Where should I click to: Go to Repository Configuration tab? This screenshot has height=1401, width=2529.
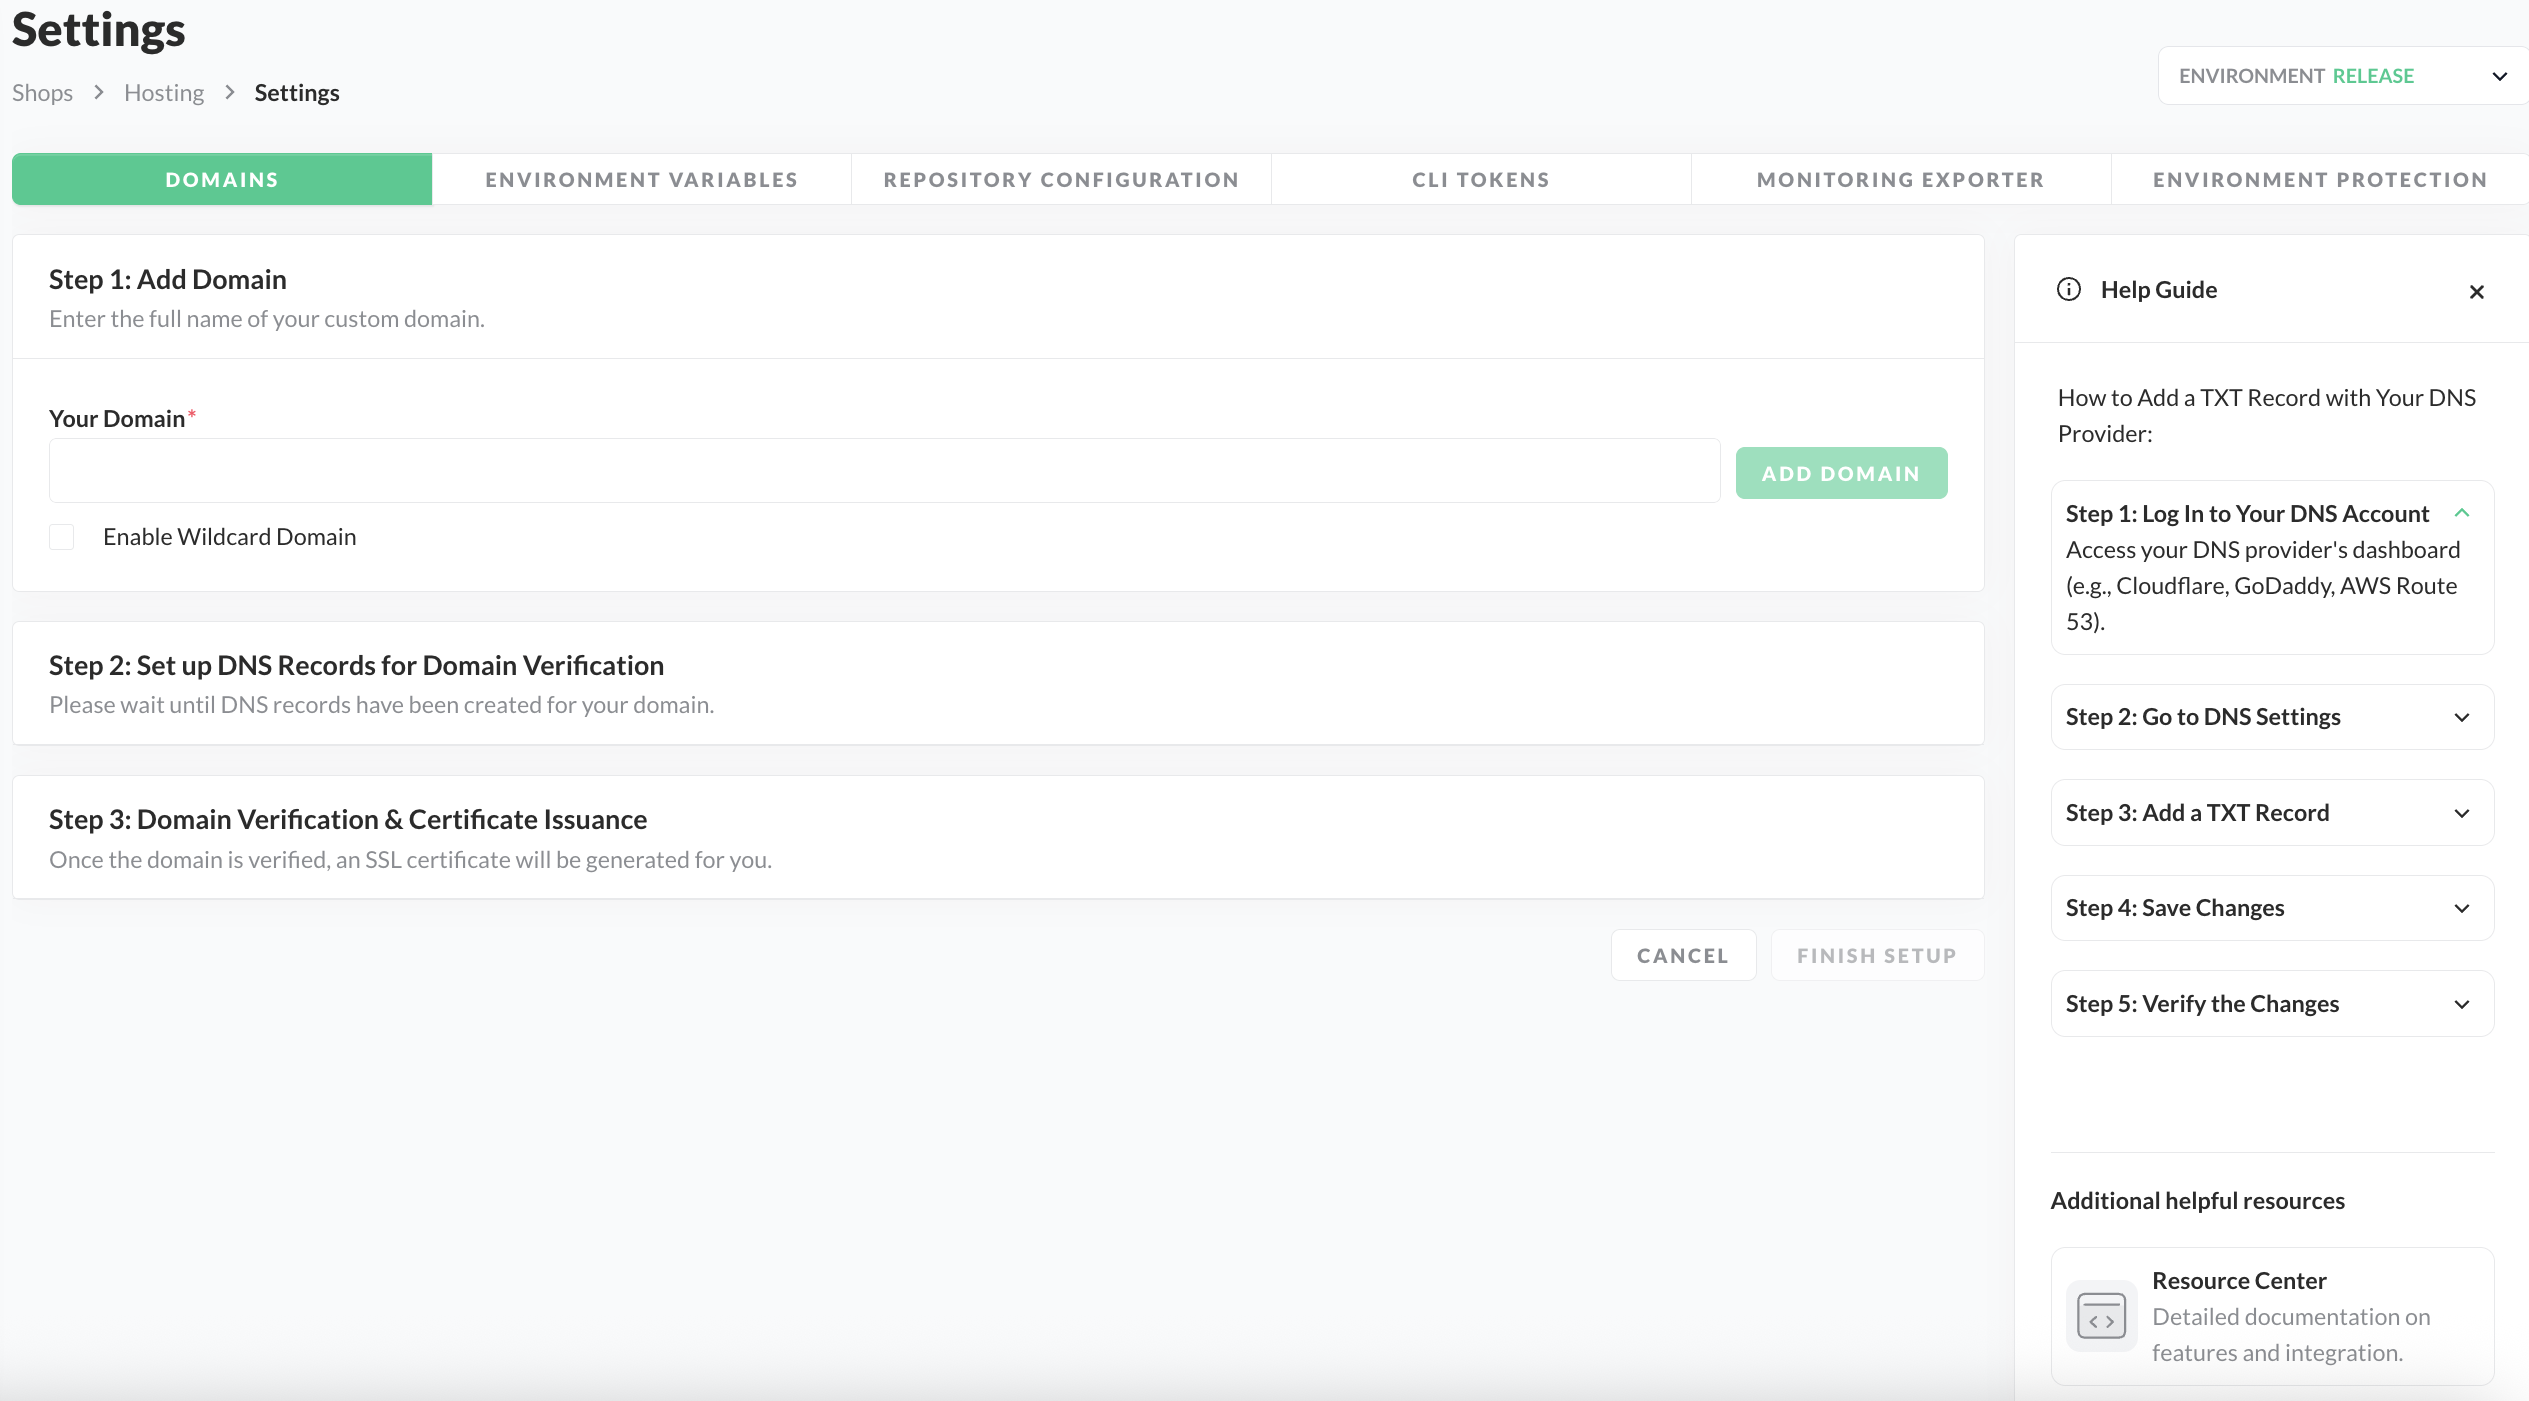pyautogui.click(x=1061, y=180)
